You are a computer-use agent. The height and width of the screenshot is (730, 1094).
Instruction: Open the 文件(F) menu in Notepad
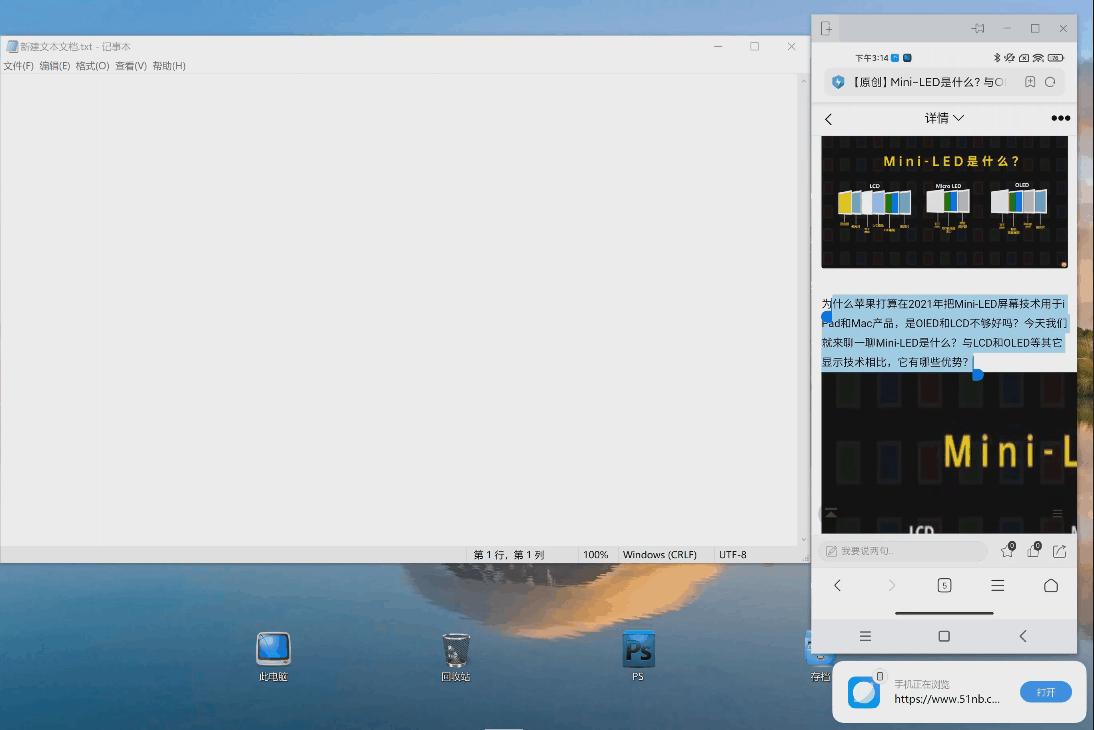pos(18,66)
